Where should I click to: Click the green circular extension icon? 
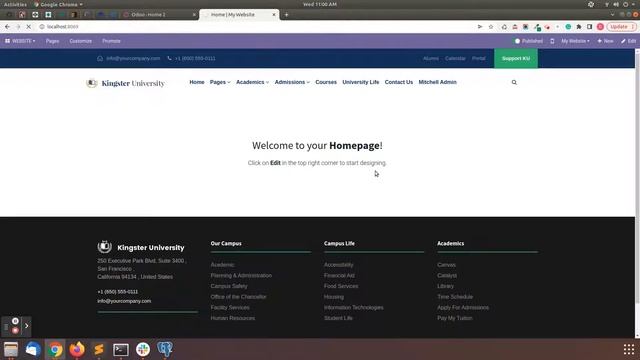568,27
